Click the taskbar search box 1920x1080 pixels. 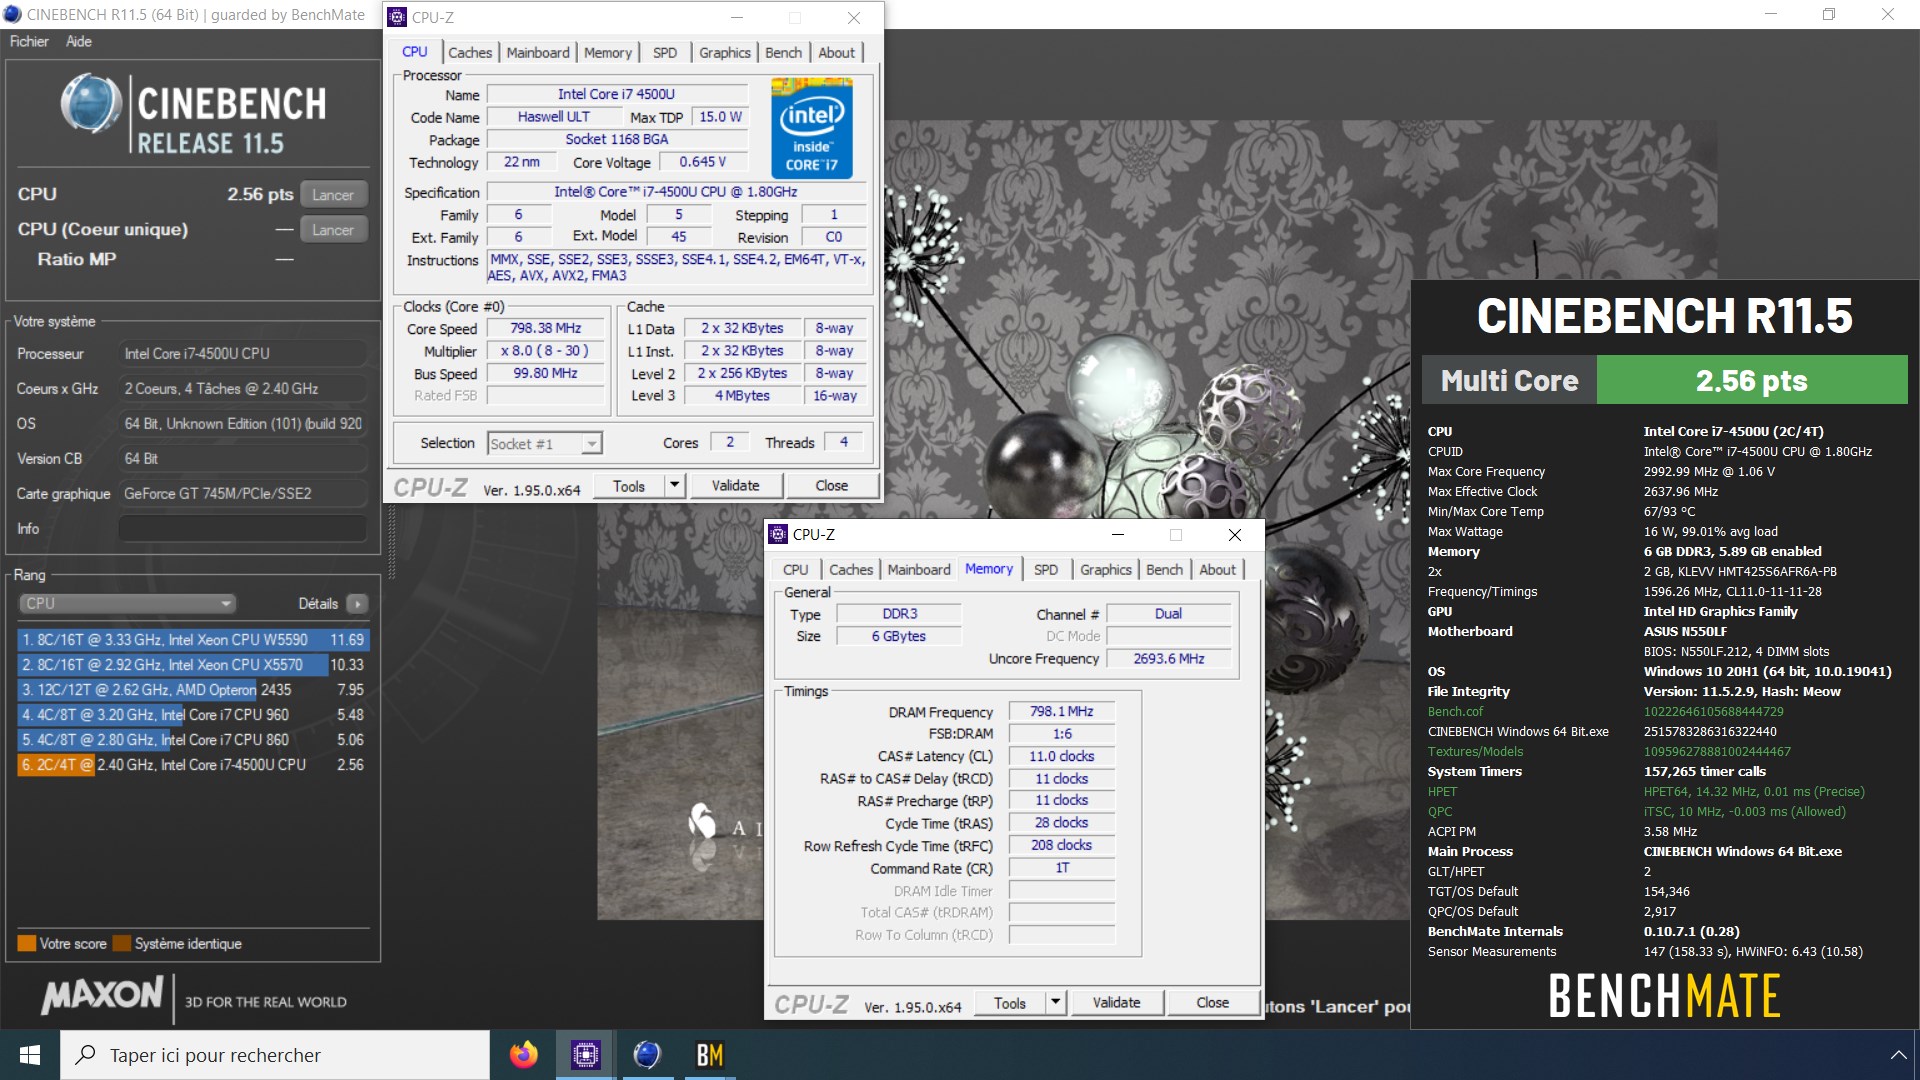[x=275, y=1055]
